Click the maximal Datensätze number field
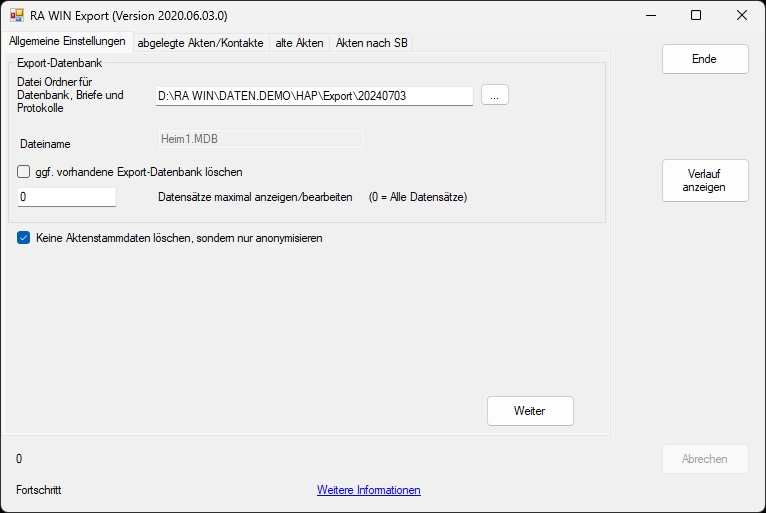Viewport: 766px width, 513px height. point(66,197)
